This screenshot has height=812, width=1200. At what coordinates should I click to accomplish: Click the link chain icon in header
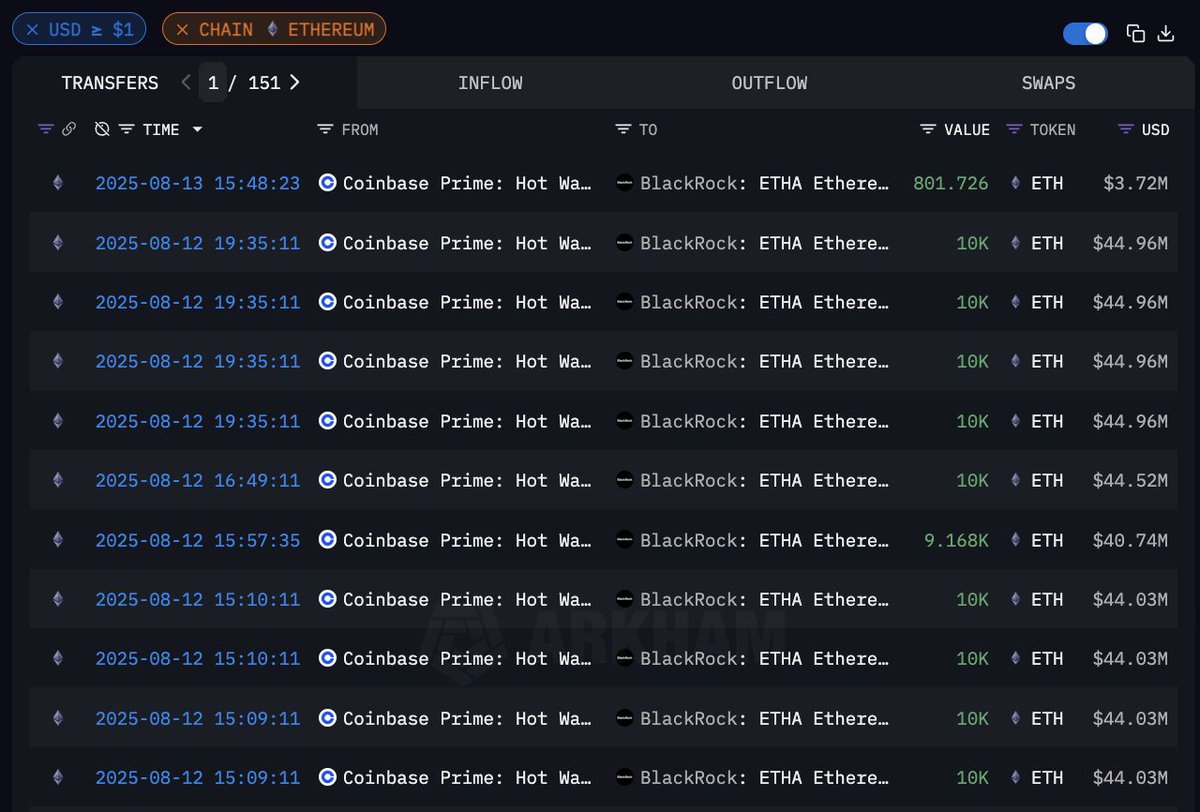click(x=69, y=129)
